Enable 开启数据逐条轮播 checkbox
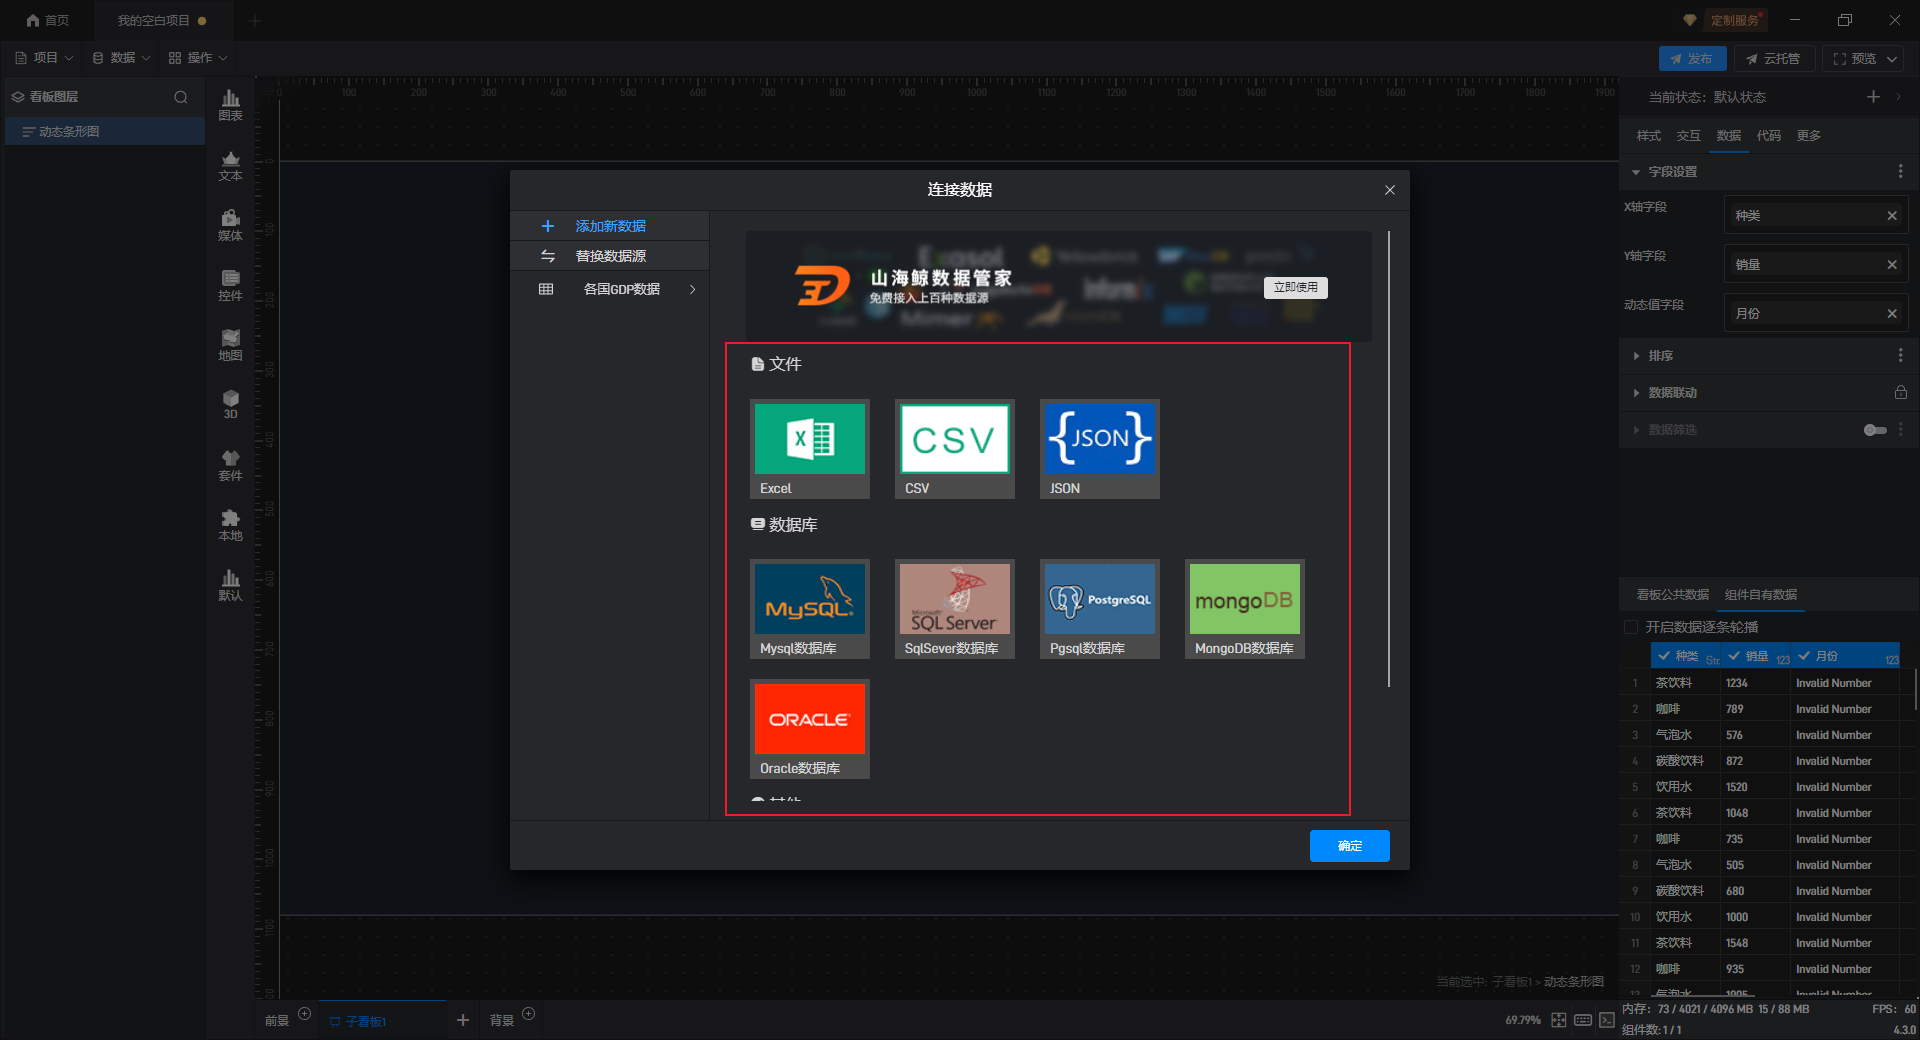Viewport: 1920px width, 1040px height. [x=1631, y=627]
